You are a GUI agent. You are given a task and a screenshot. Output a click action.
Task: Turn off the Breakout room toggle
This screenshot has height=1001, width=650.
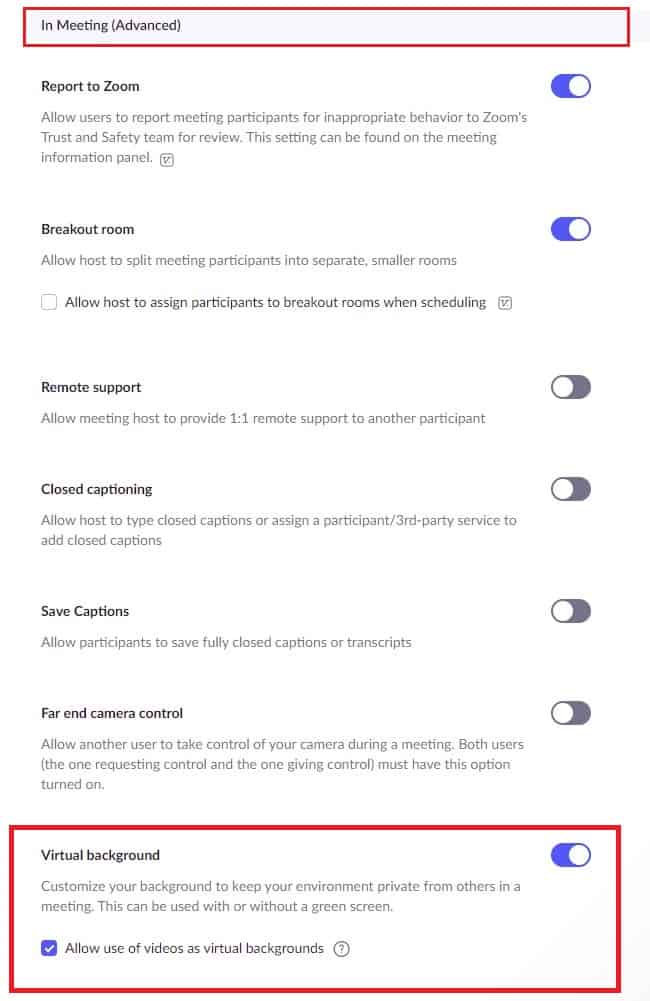(570, 229)
